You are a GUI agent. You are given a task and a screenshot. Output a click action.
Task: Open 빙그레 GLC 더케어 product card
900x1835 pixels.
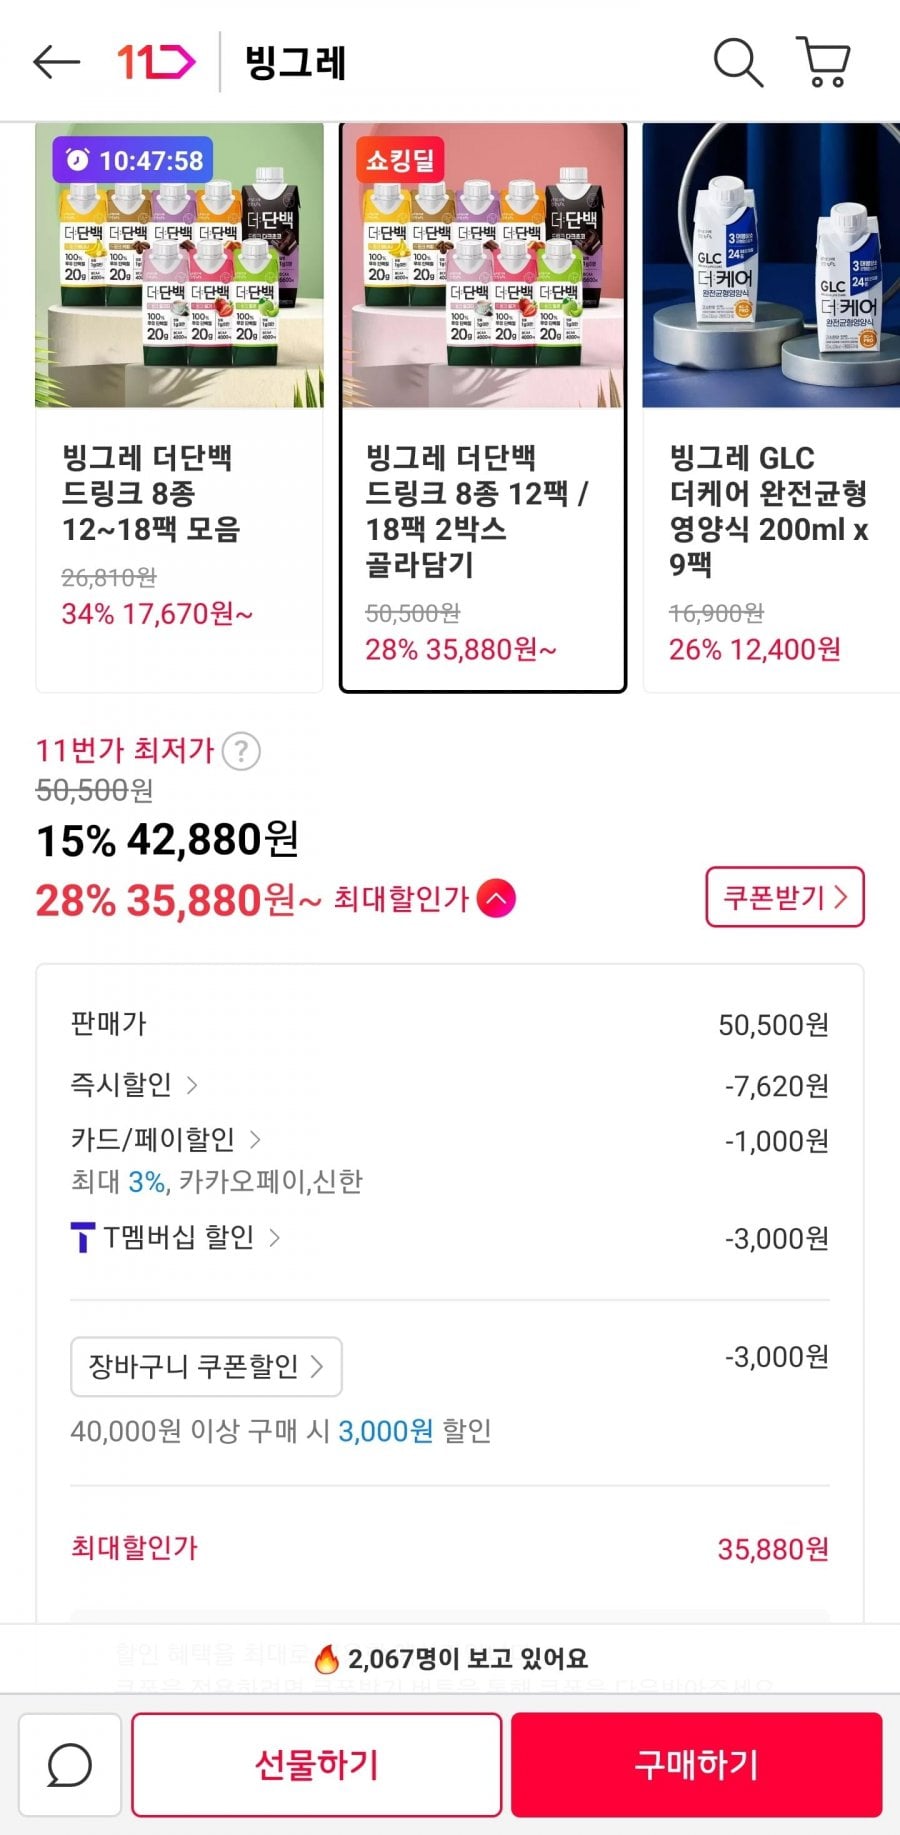coord(770,407)
